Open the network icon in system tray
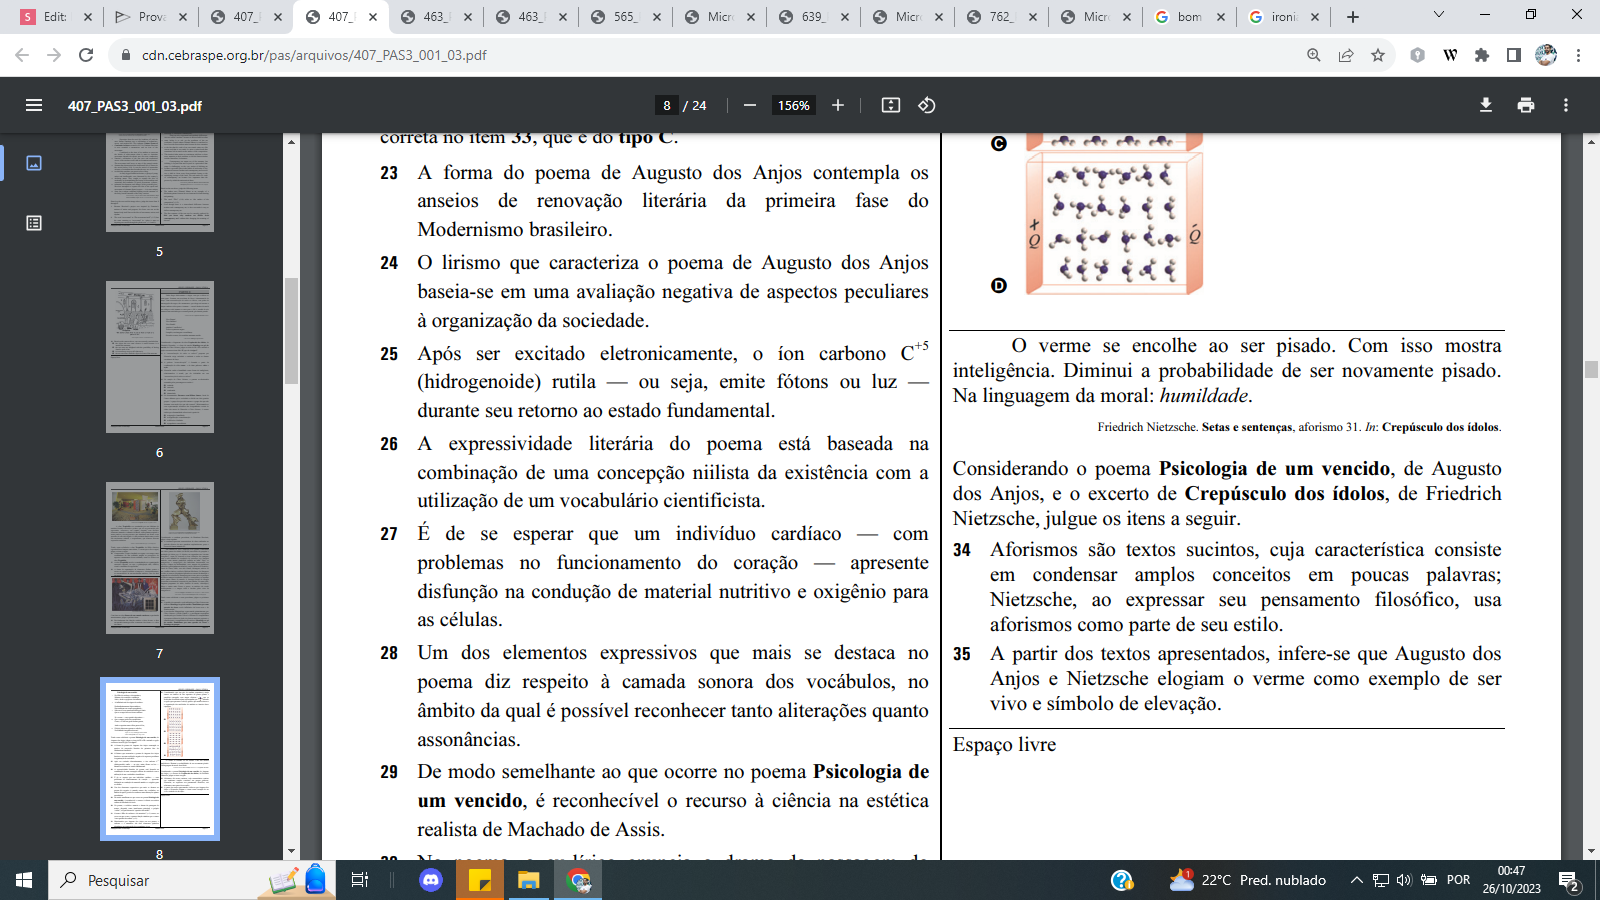Screen dimensions: 1600x900 [1380, 880]
